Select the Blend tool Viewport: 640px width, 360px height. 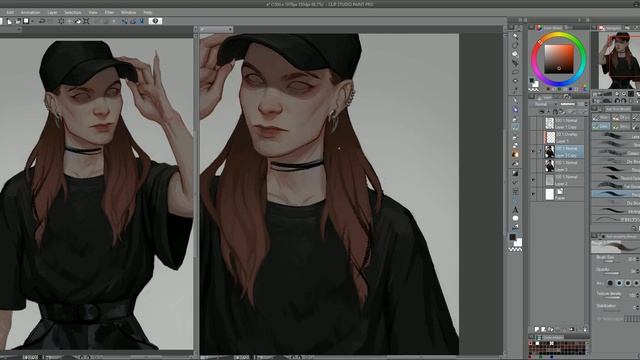pyautogui.click(x=516, y=154)
